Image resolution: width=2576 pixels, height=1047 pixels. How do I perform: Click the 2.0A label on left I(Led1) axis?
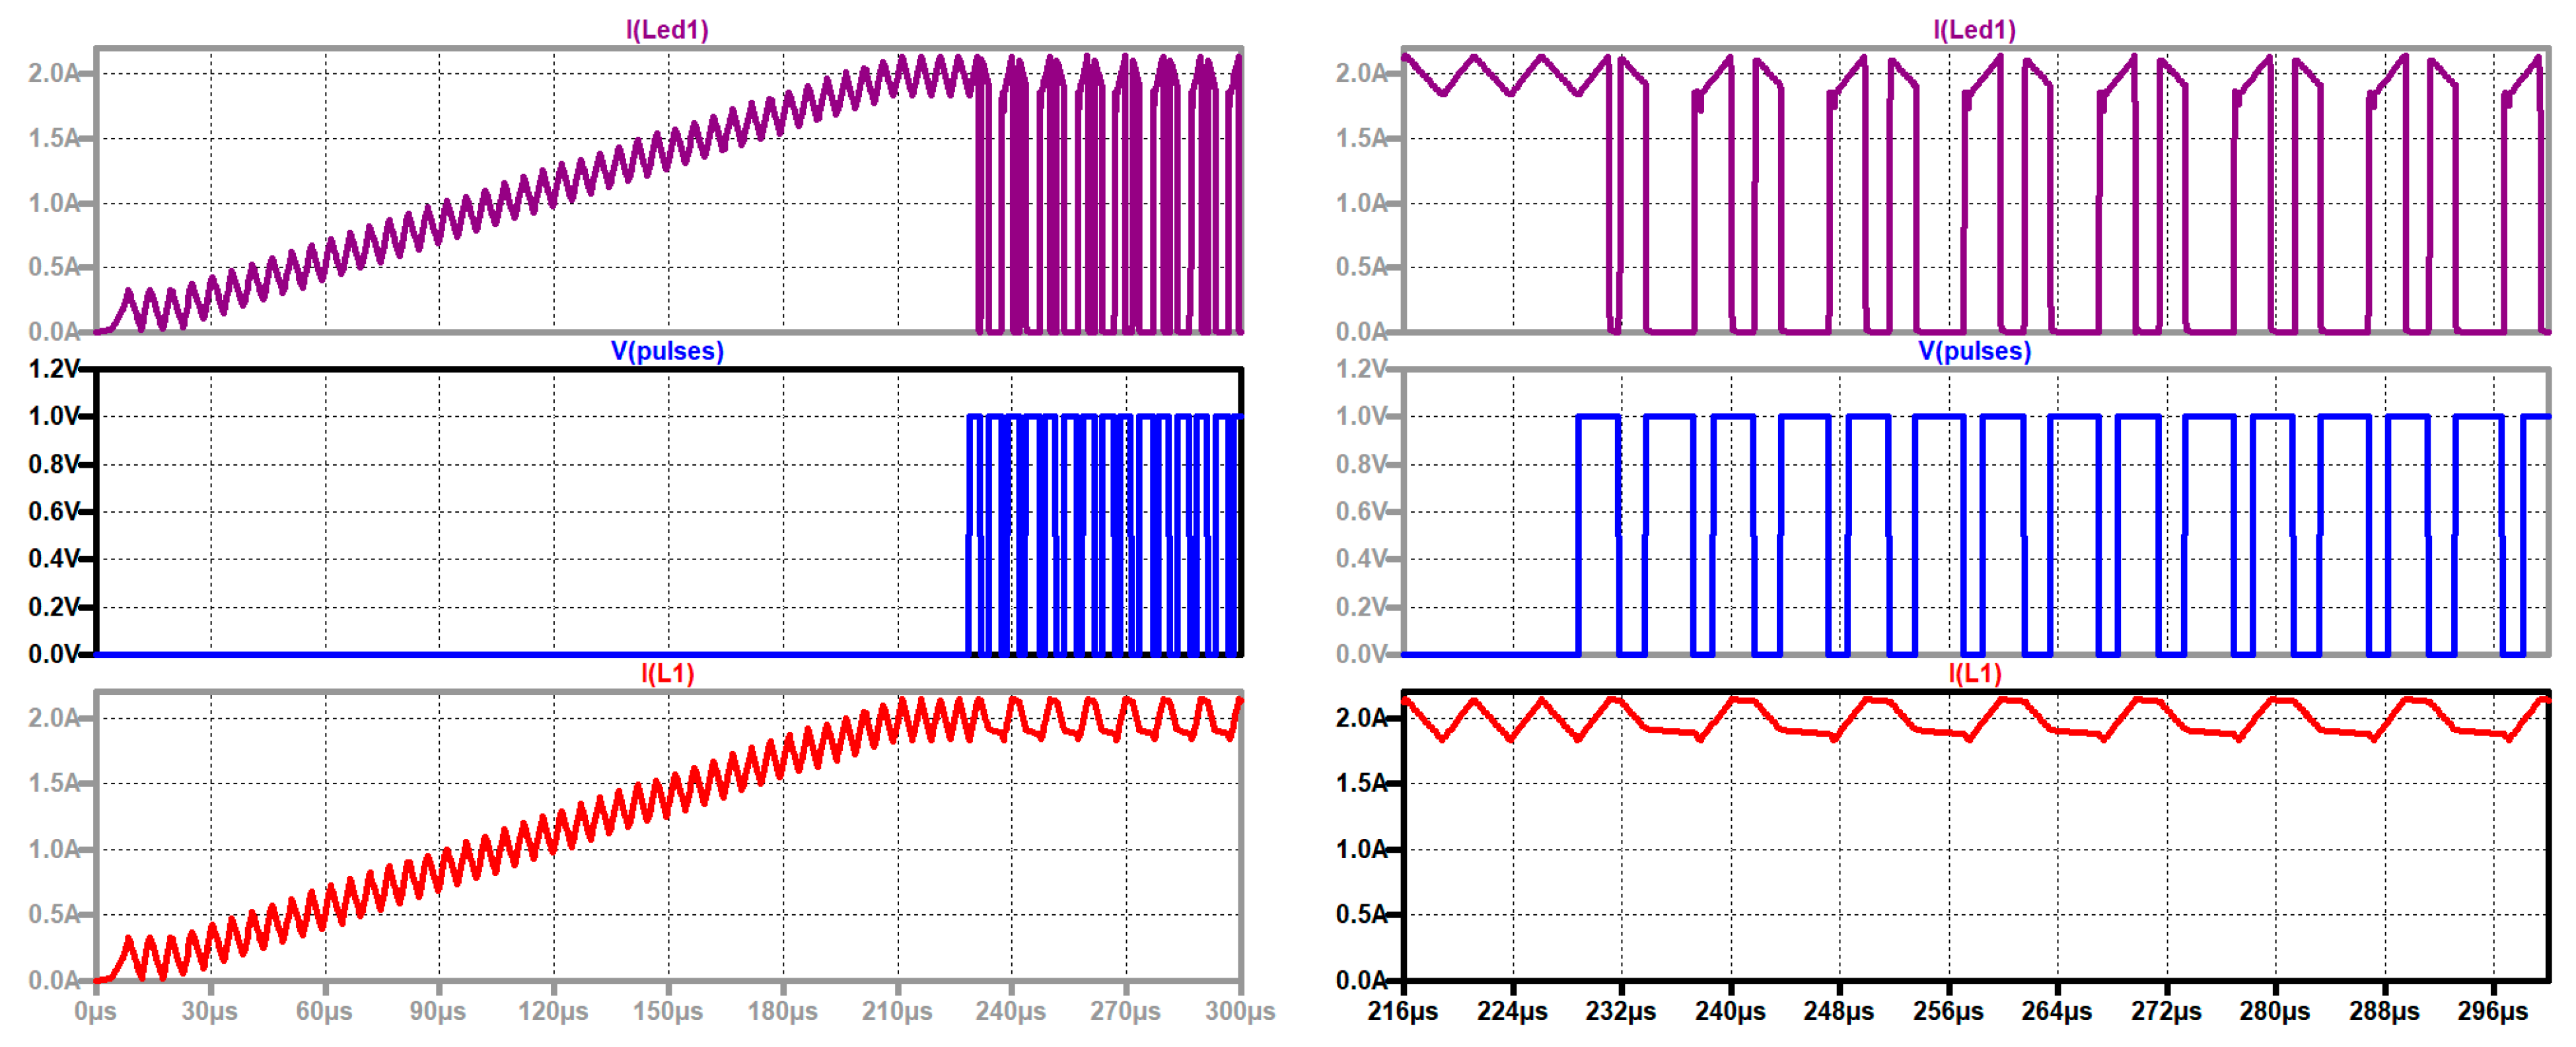pos(53,73)
